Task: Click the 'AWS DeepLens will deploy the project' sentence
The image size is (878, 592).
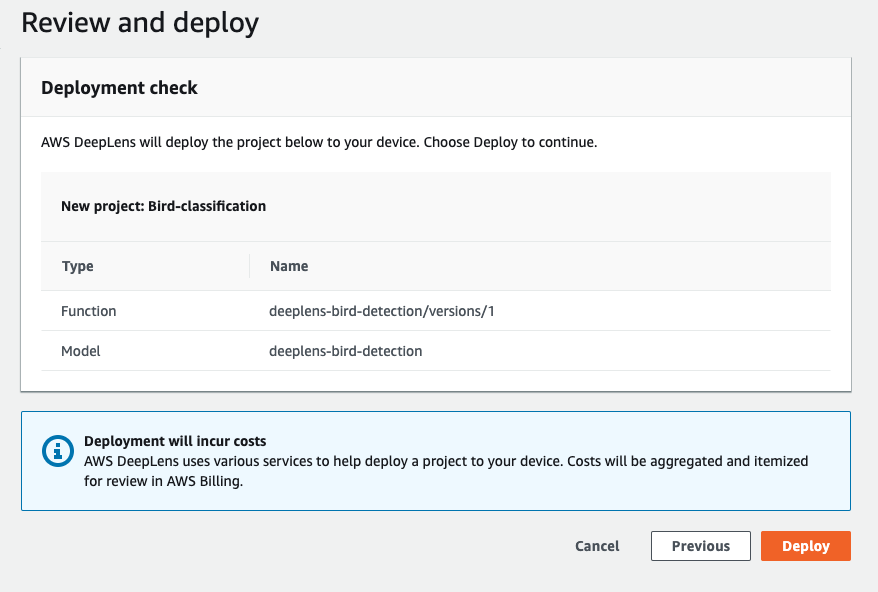Action: point(230,142)
